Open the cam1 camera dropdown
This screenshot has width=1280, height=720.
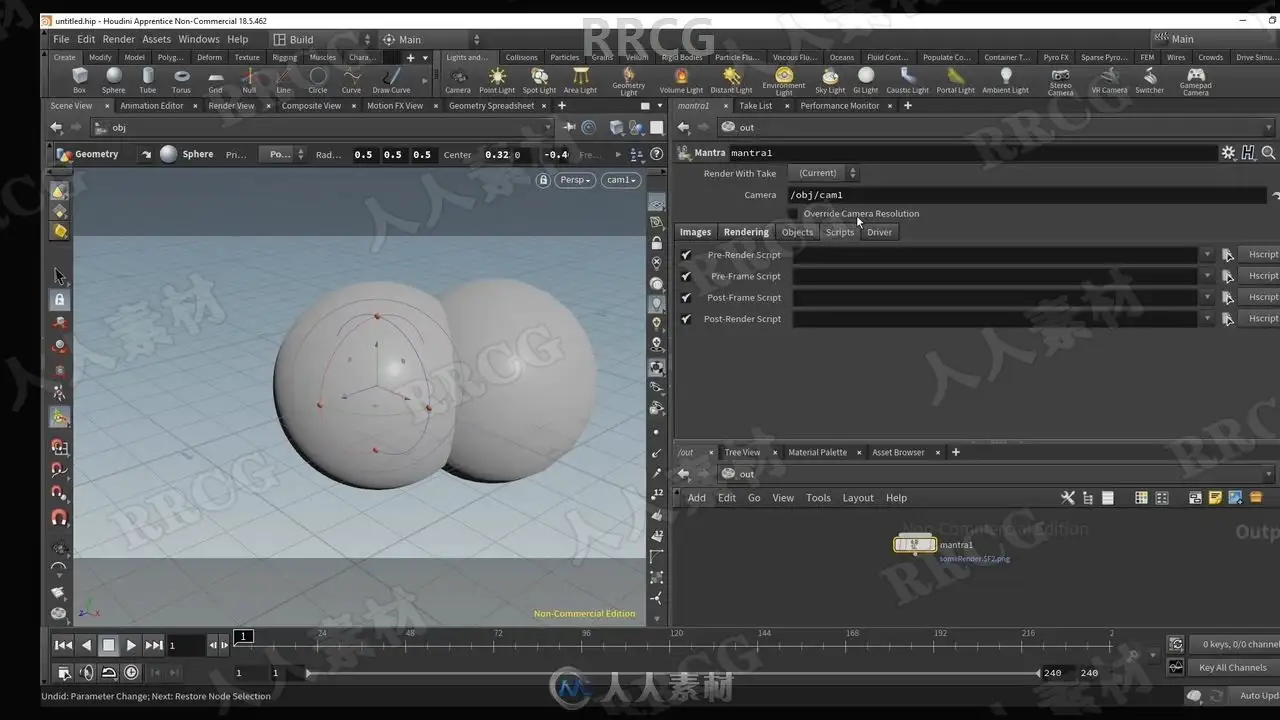[621, 180]
